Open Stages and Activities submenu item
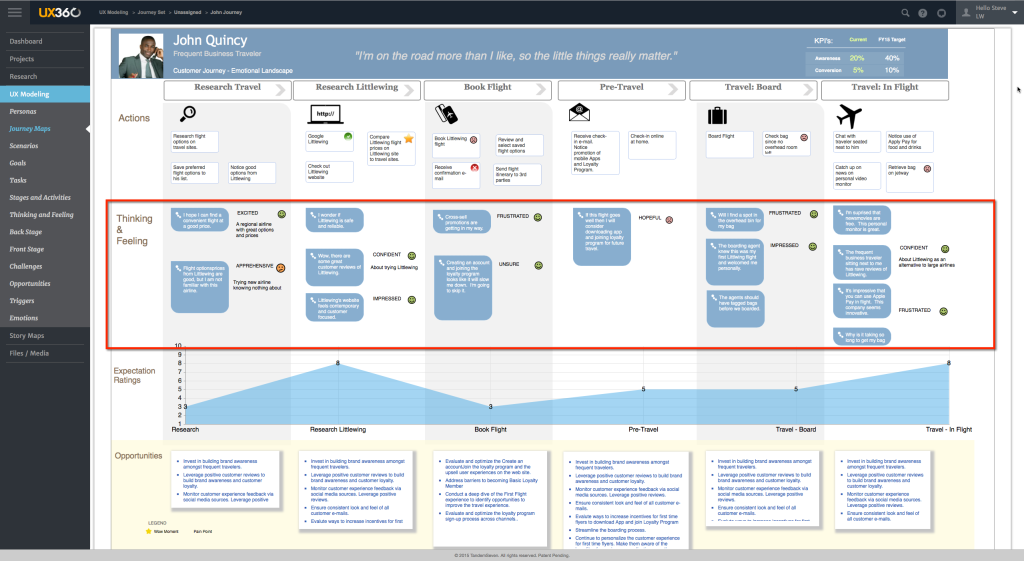This screenshot has height=561, width=1024. [40, 197]
